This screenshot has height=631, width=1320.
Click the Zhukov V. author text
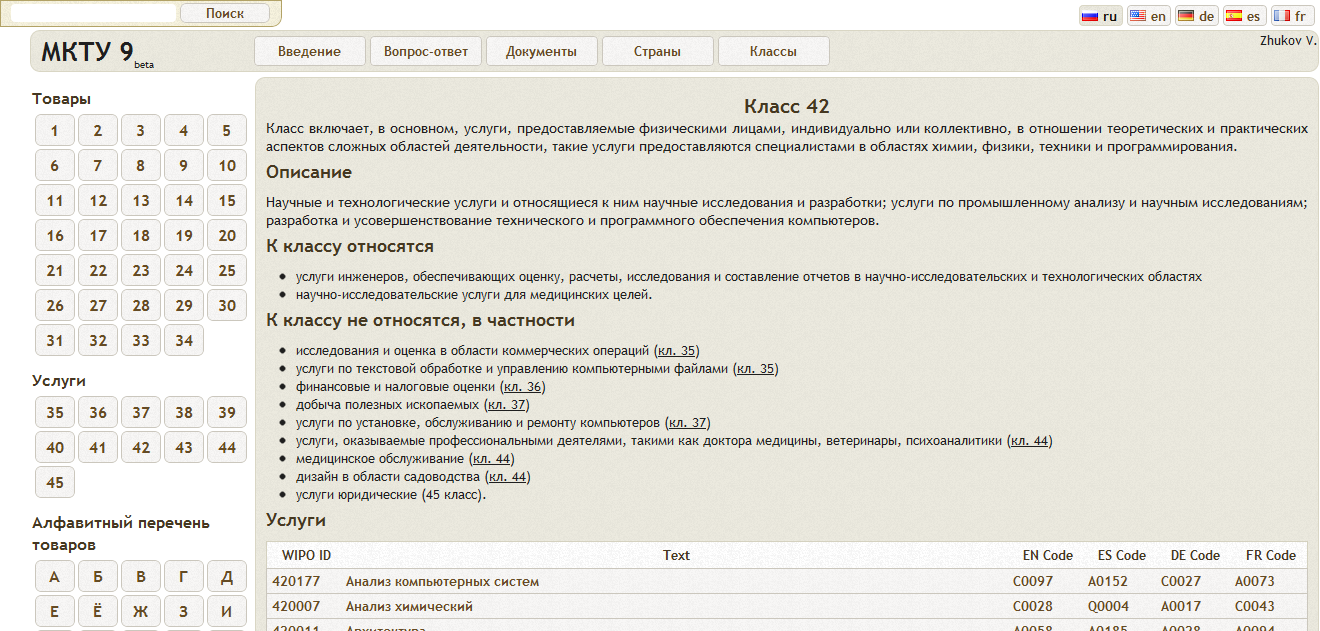click(x=1288, y=40)
